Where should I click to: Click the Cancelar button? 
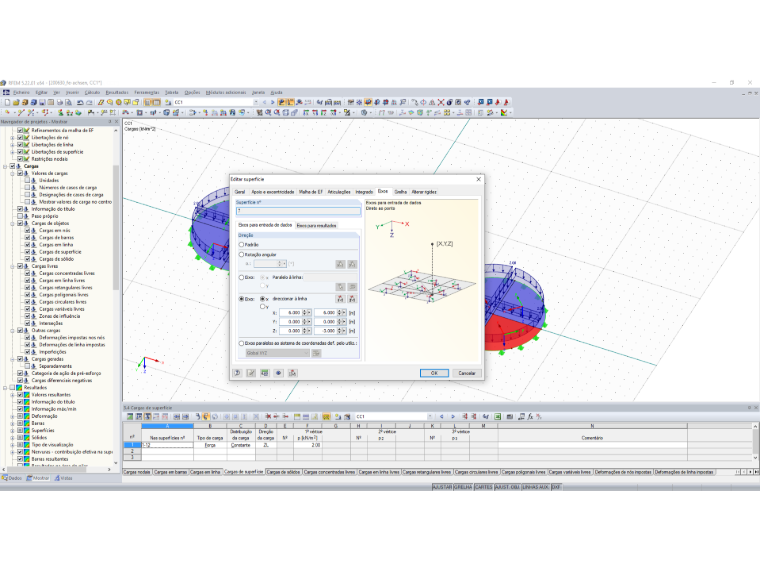pos(467,373)
